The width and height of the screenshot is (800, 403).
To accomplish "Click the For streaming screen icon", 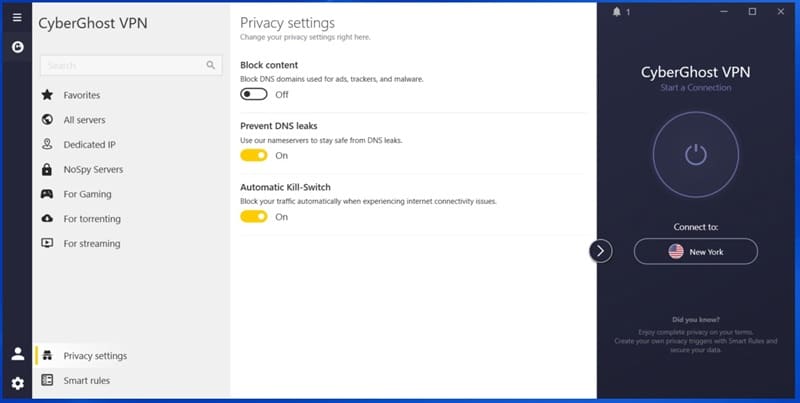I will point(47,243).
